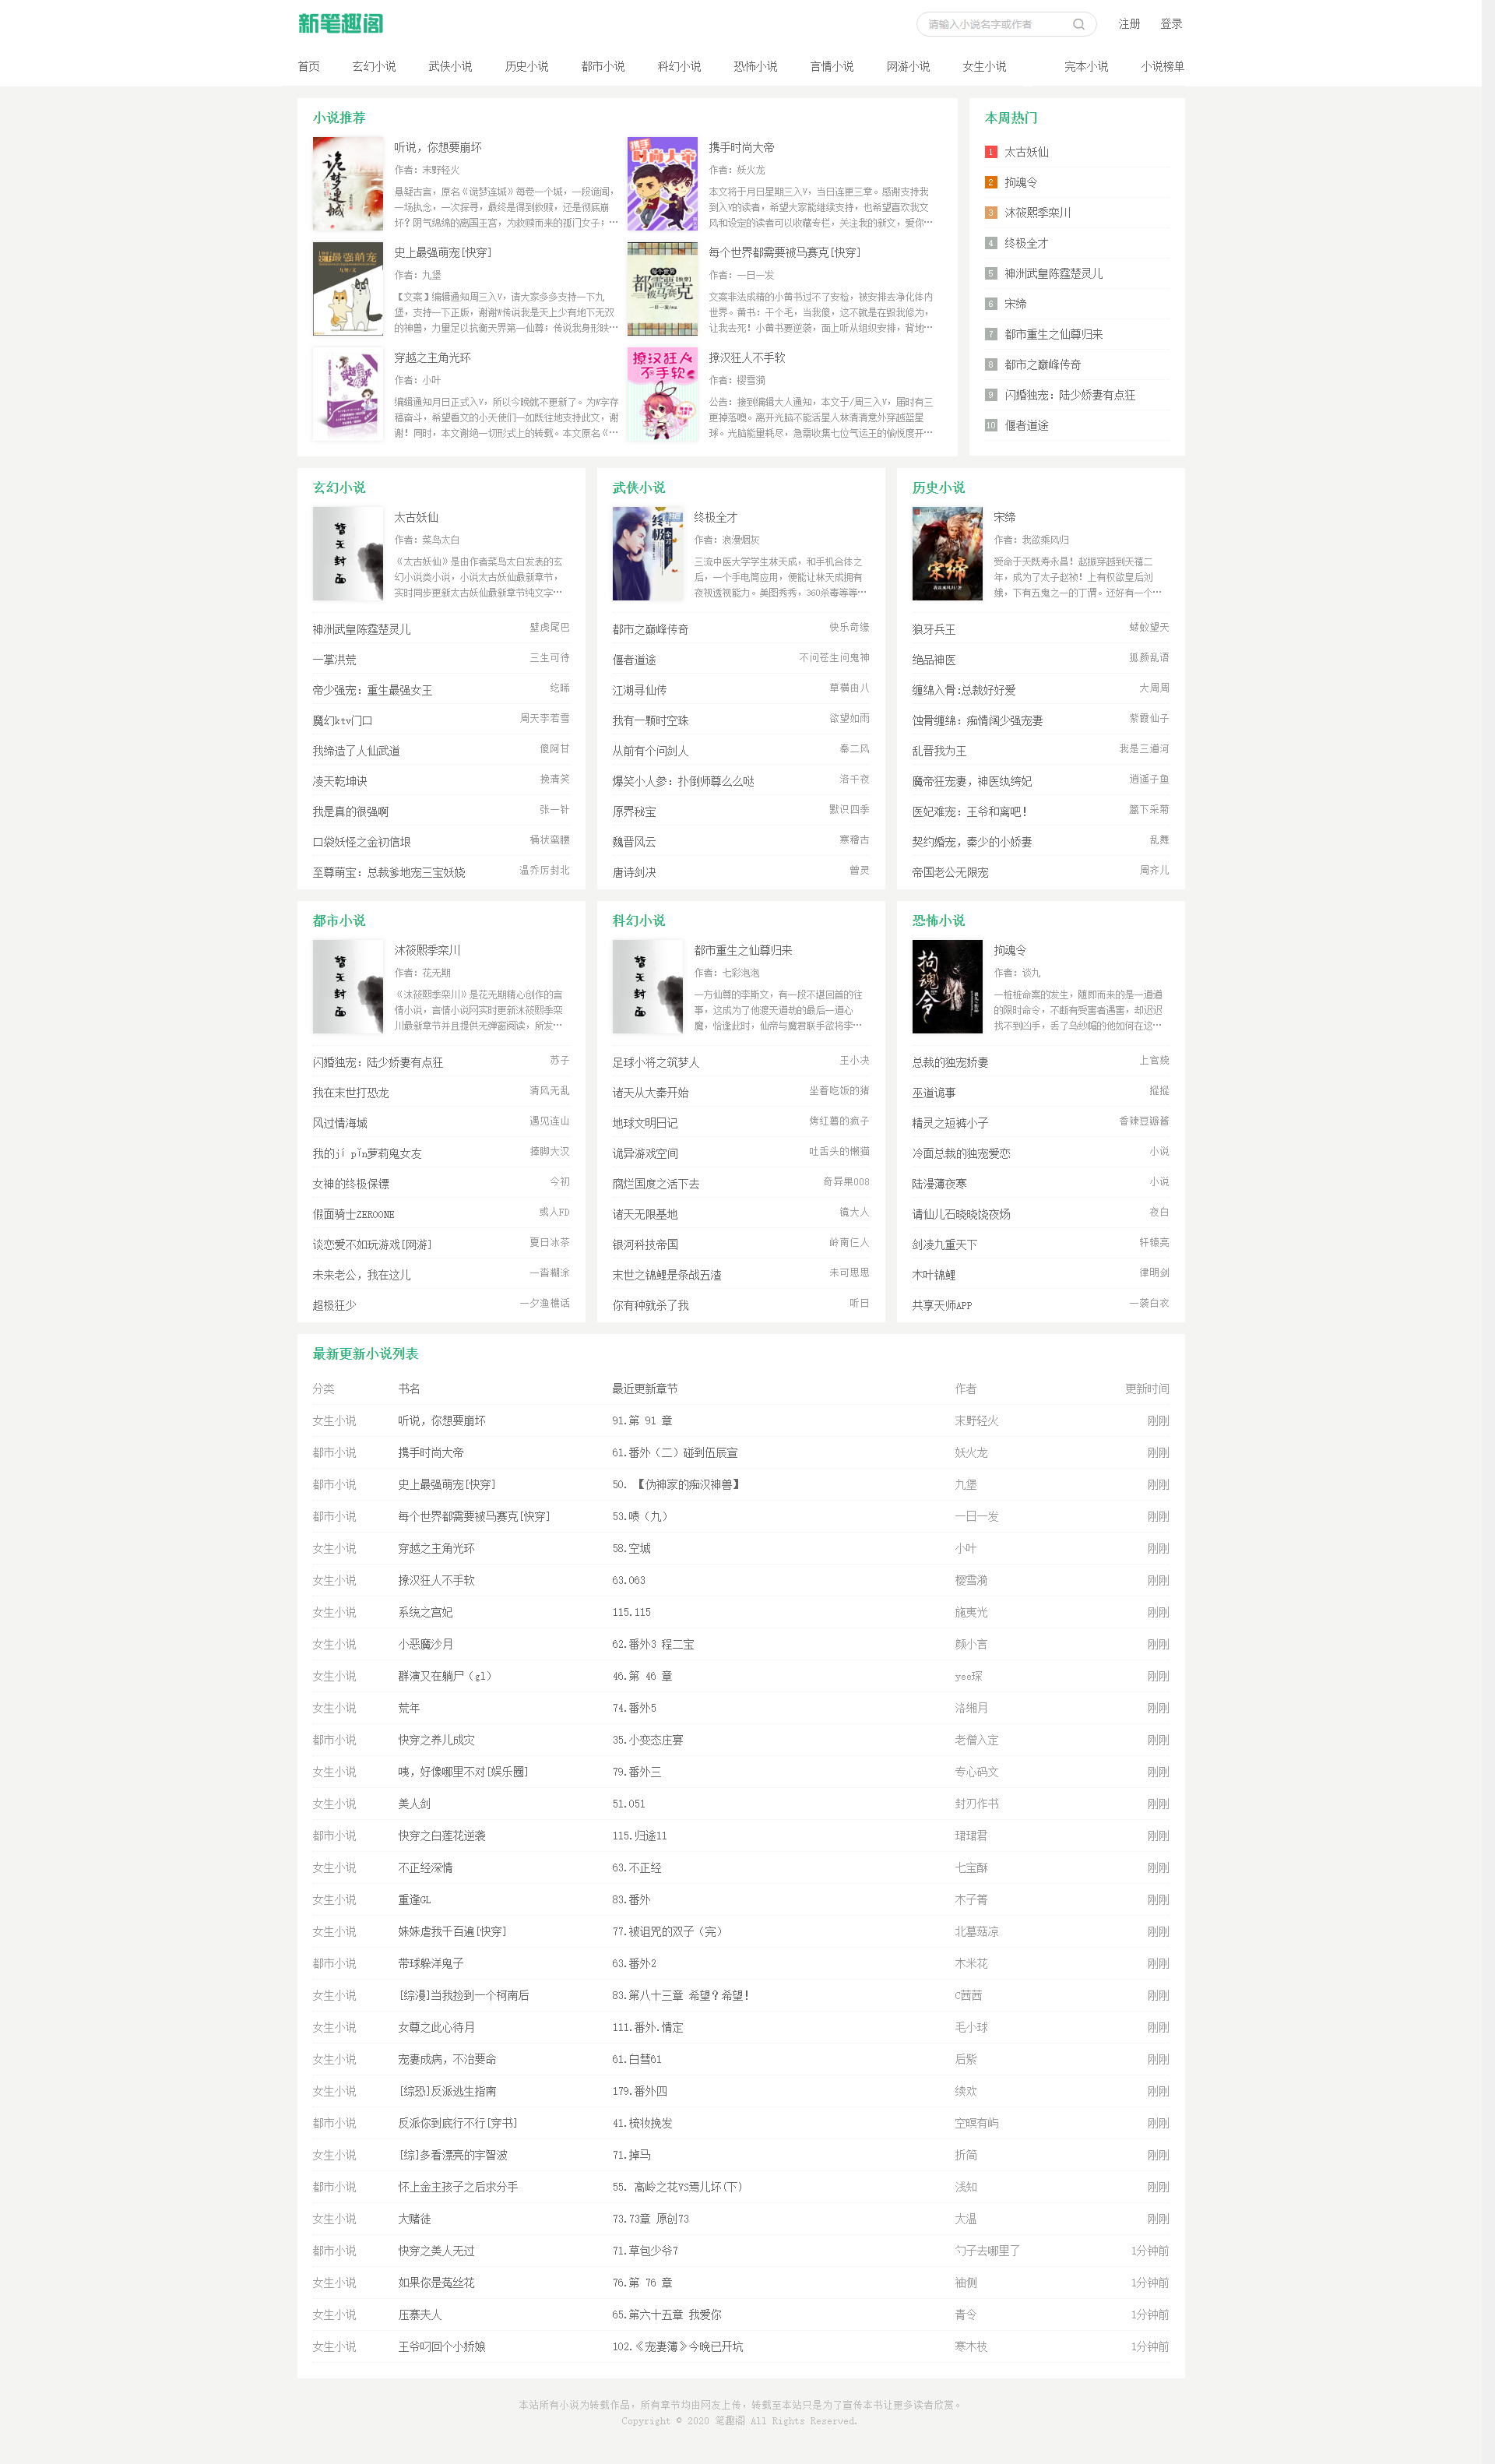The image size is (1495, 2464).
Task: Open the 宋缔 history novel cover
Action: 947,554
